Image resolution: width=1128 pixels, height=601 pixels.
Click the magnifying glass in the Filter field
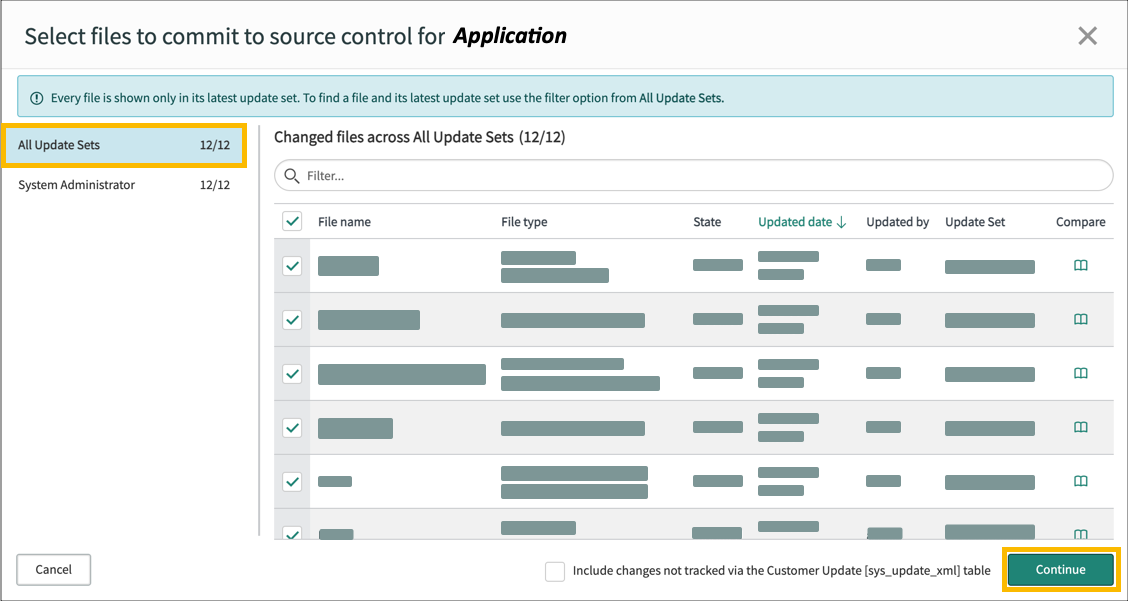(291, 175)
